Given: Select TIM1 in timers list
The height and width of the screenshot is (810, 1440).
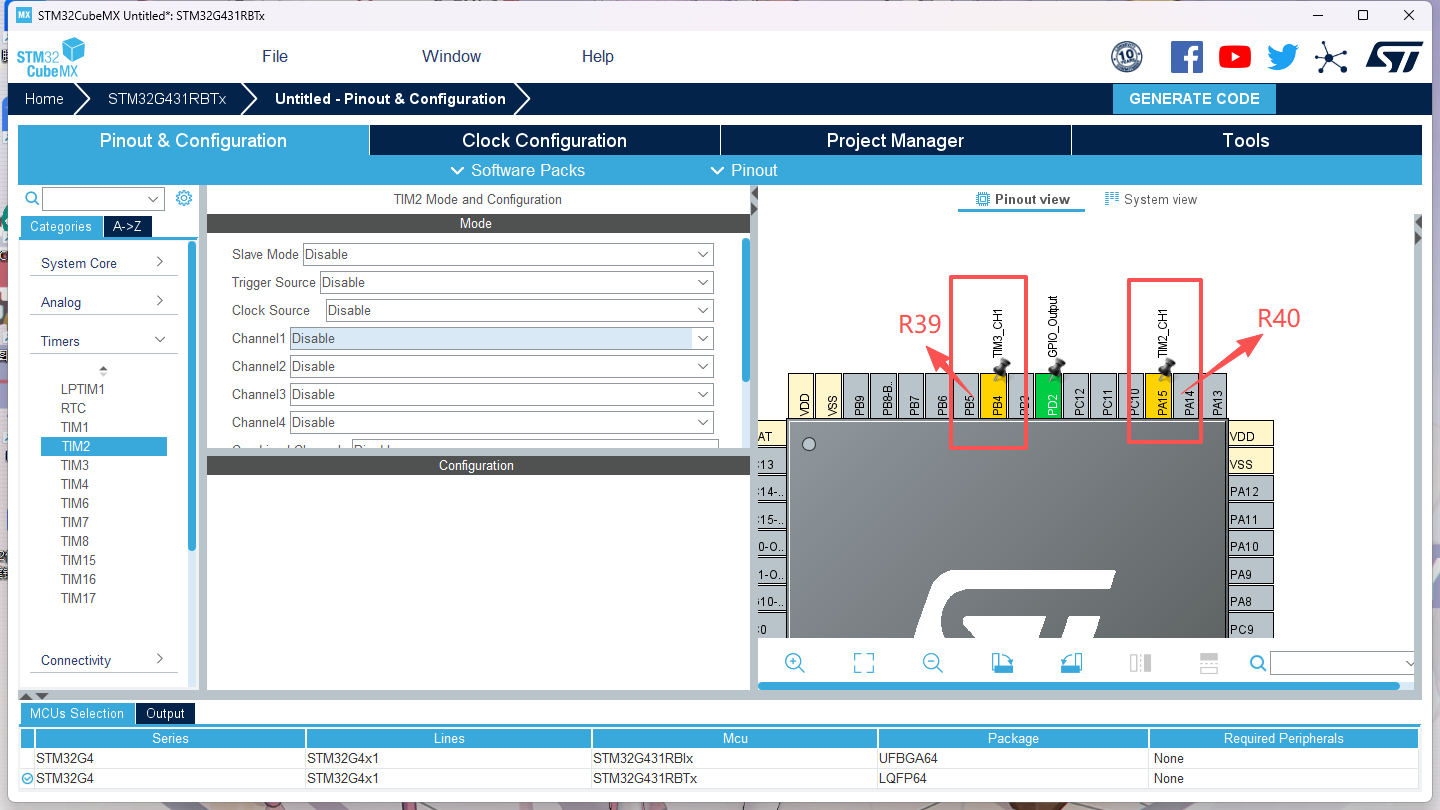Looking at the screenshot, I should pos(75,427).
